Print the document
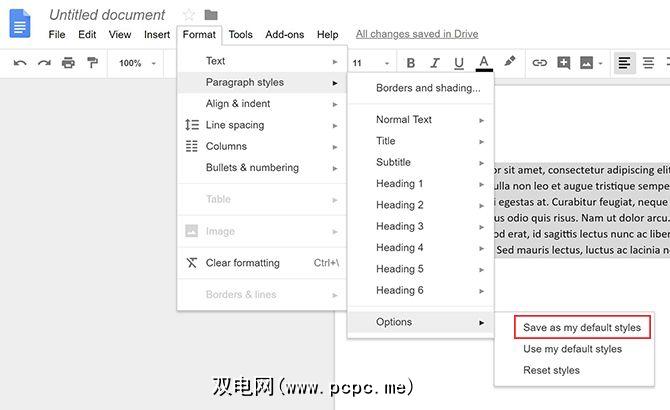Image resolution: width=670 pixels, height=410 pixels. pyautogui.click(x=68, y=63)
